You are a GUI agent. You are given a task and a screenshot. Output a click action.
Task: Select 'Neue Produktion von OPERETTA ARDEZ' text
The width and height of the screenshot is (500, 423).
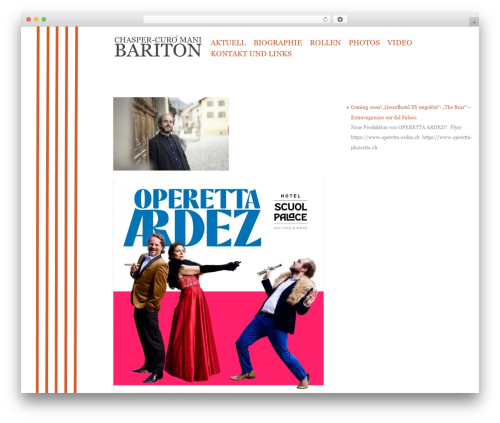(398, 127)
